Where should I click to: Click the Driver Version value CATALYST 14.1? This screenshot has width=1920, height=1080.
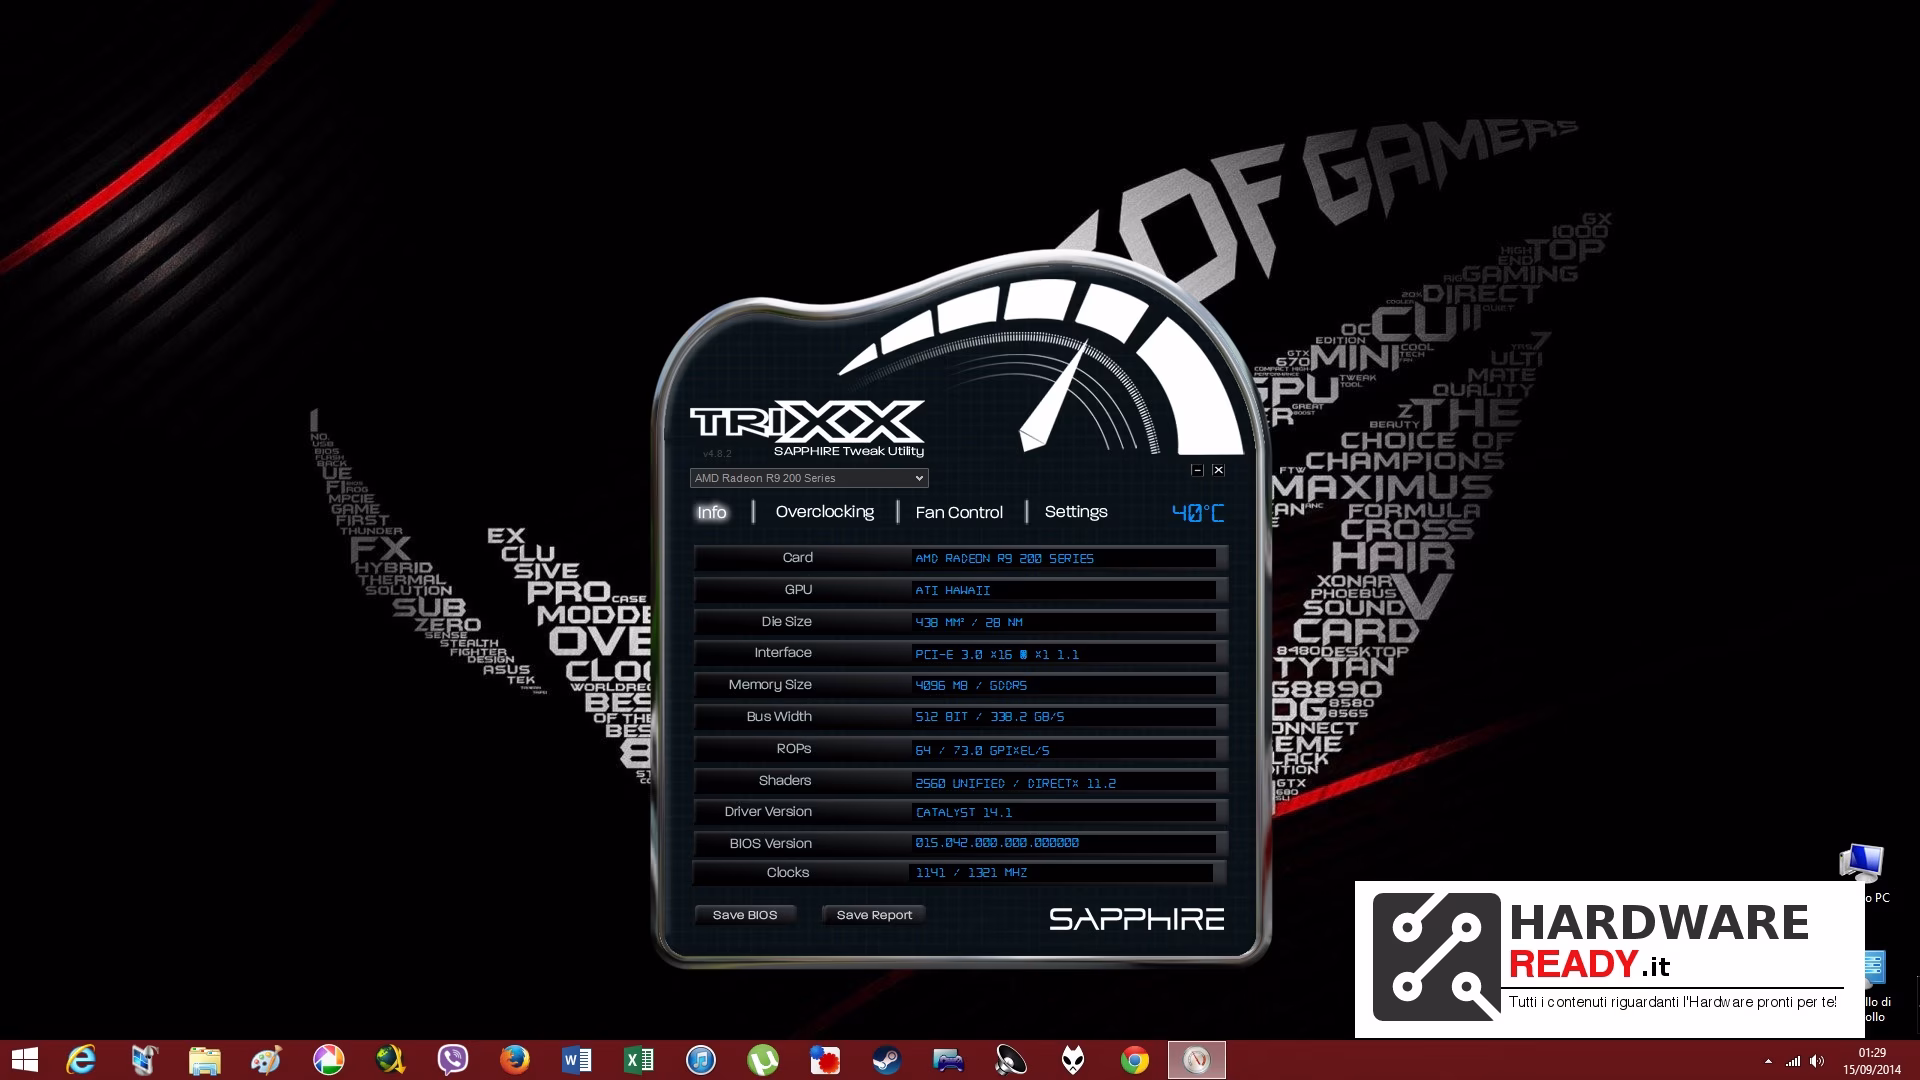(964, 813)
